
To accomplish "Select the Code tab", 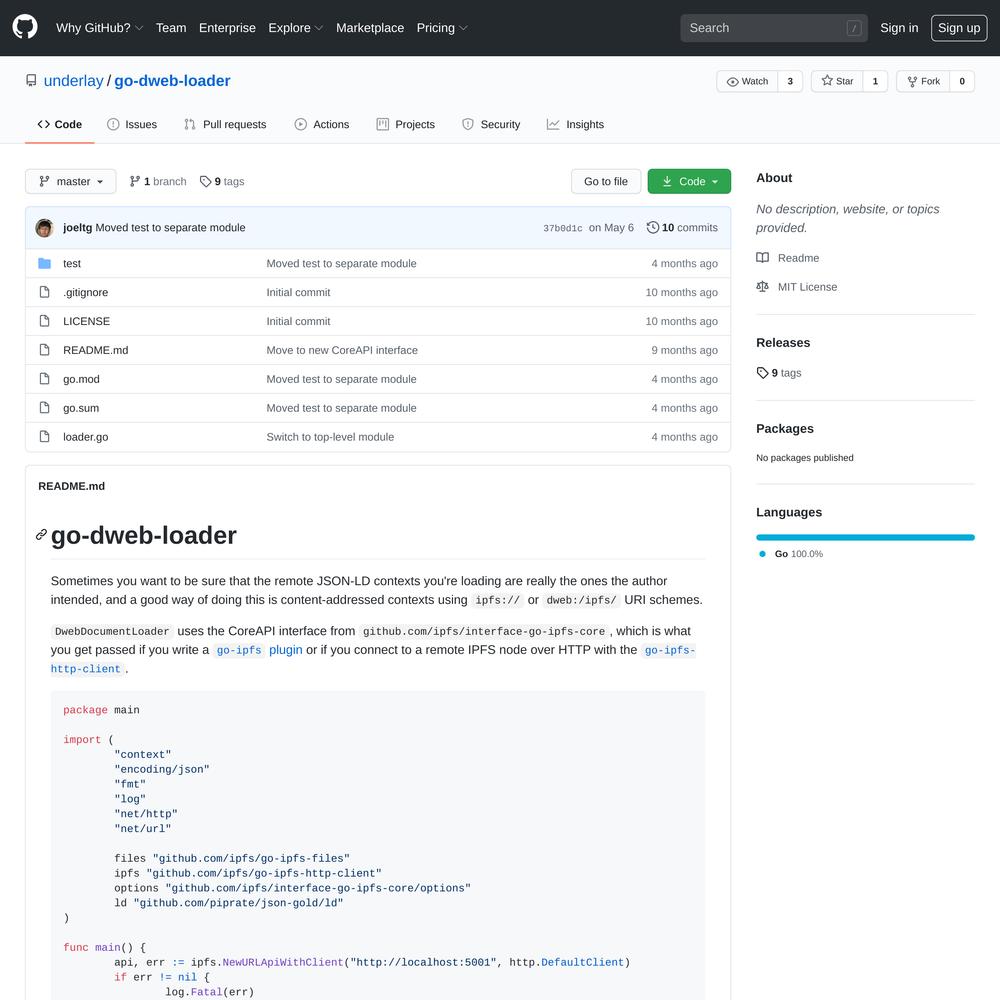I will [x=60, y=124].
